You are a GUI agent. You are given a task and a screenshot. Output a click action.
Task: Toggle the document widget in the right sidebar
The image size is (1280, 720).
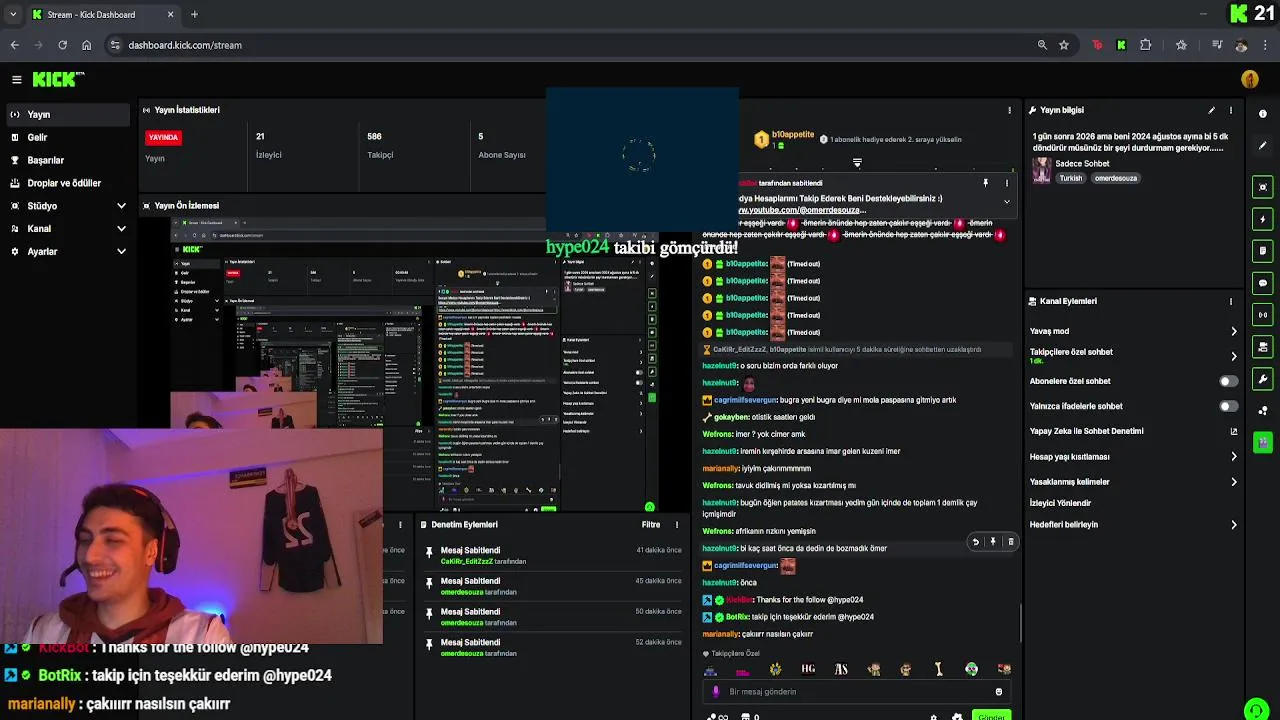point(1263,251)
